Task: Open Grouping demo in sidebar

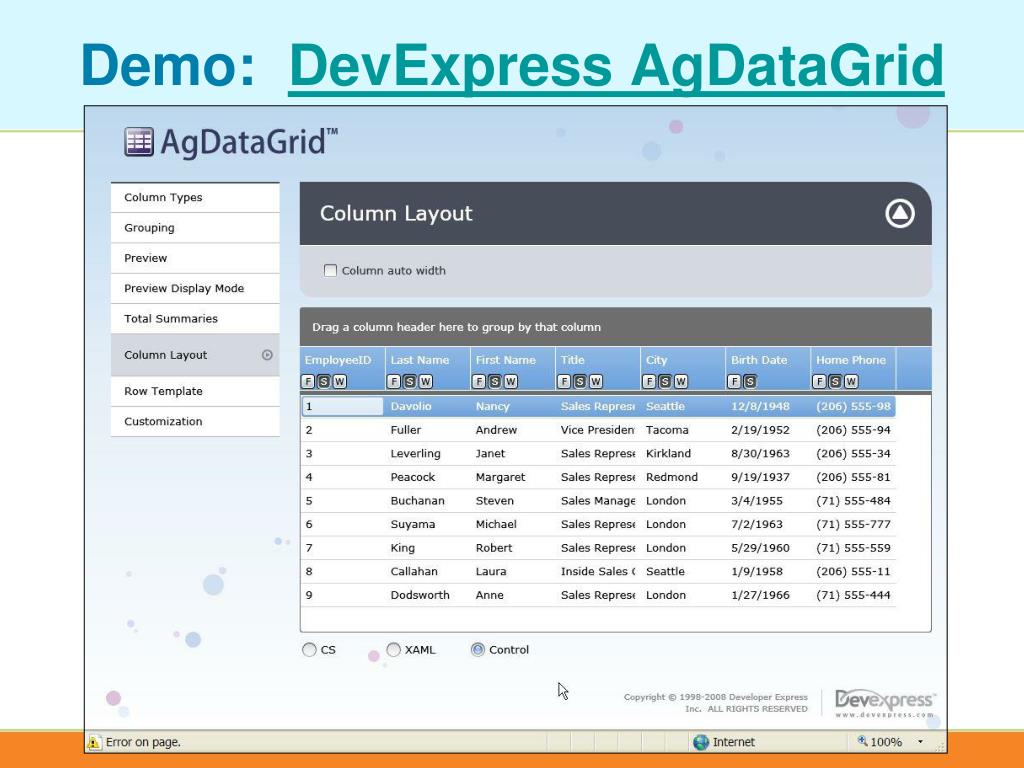Action: 195,228
